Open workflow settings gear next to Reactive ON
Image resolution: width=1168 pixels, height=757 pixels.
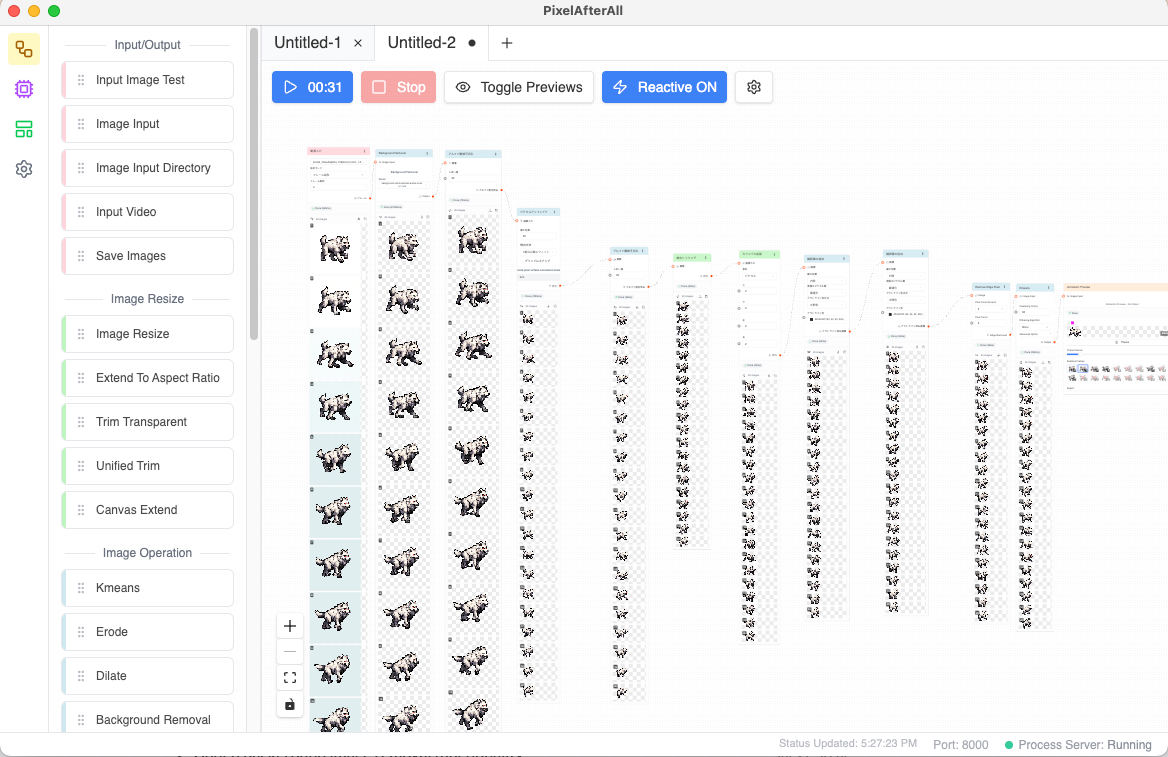(754, 87)
